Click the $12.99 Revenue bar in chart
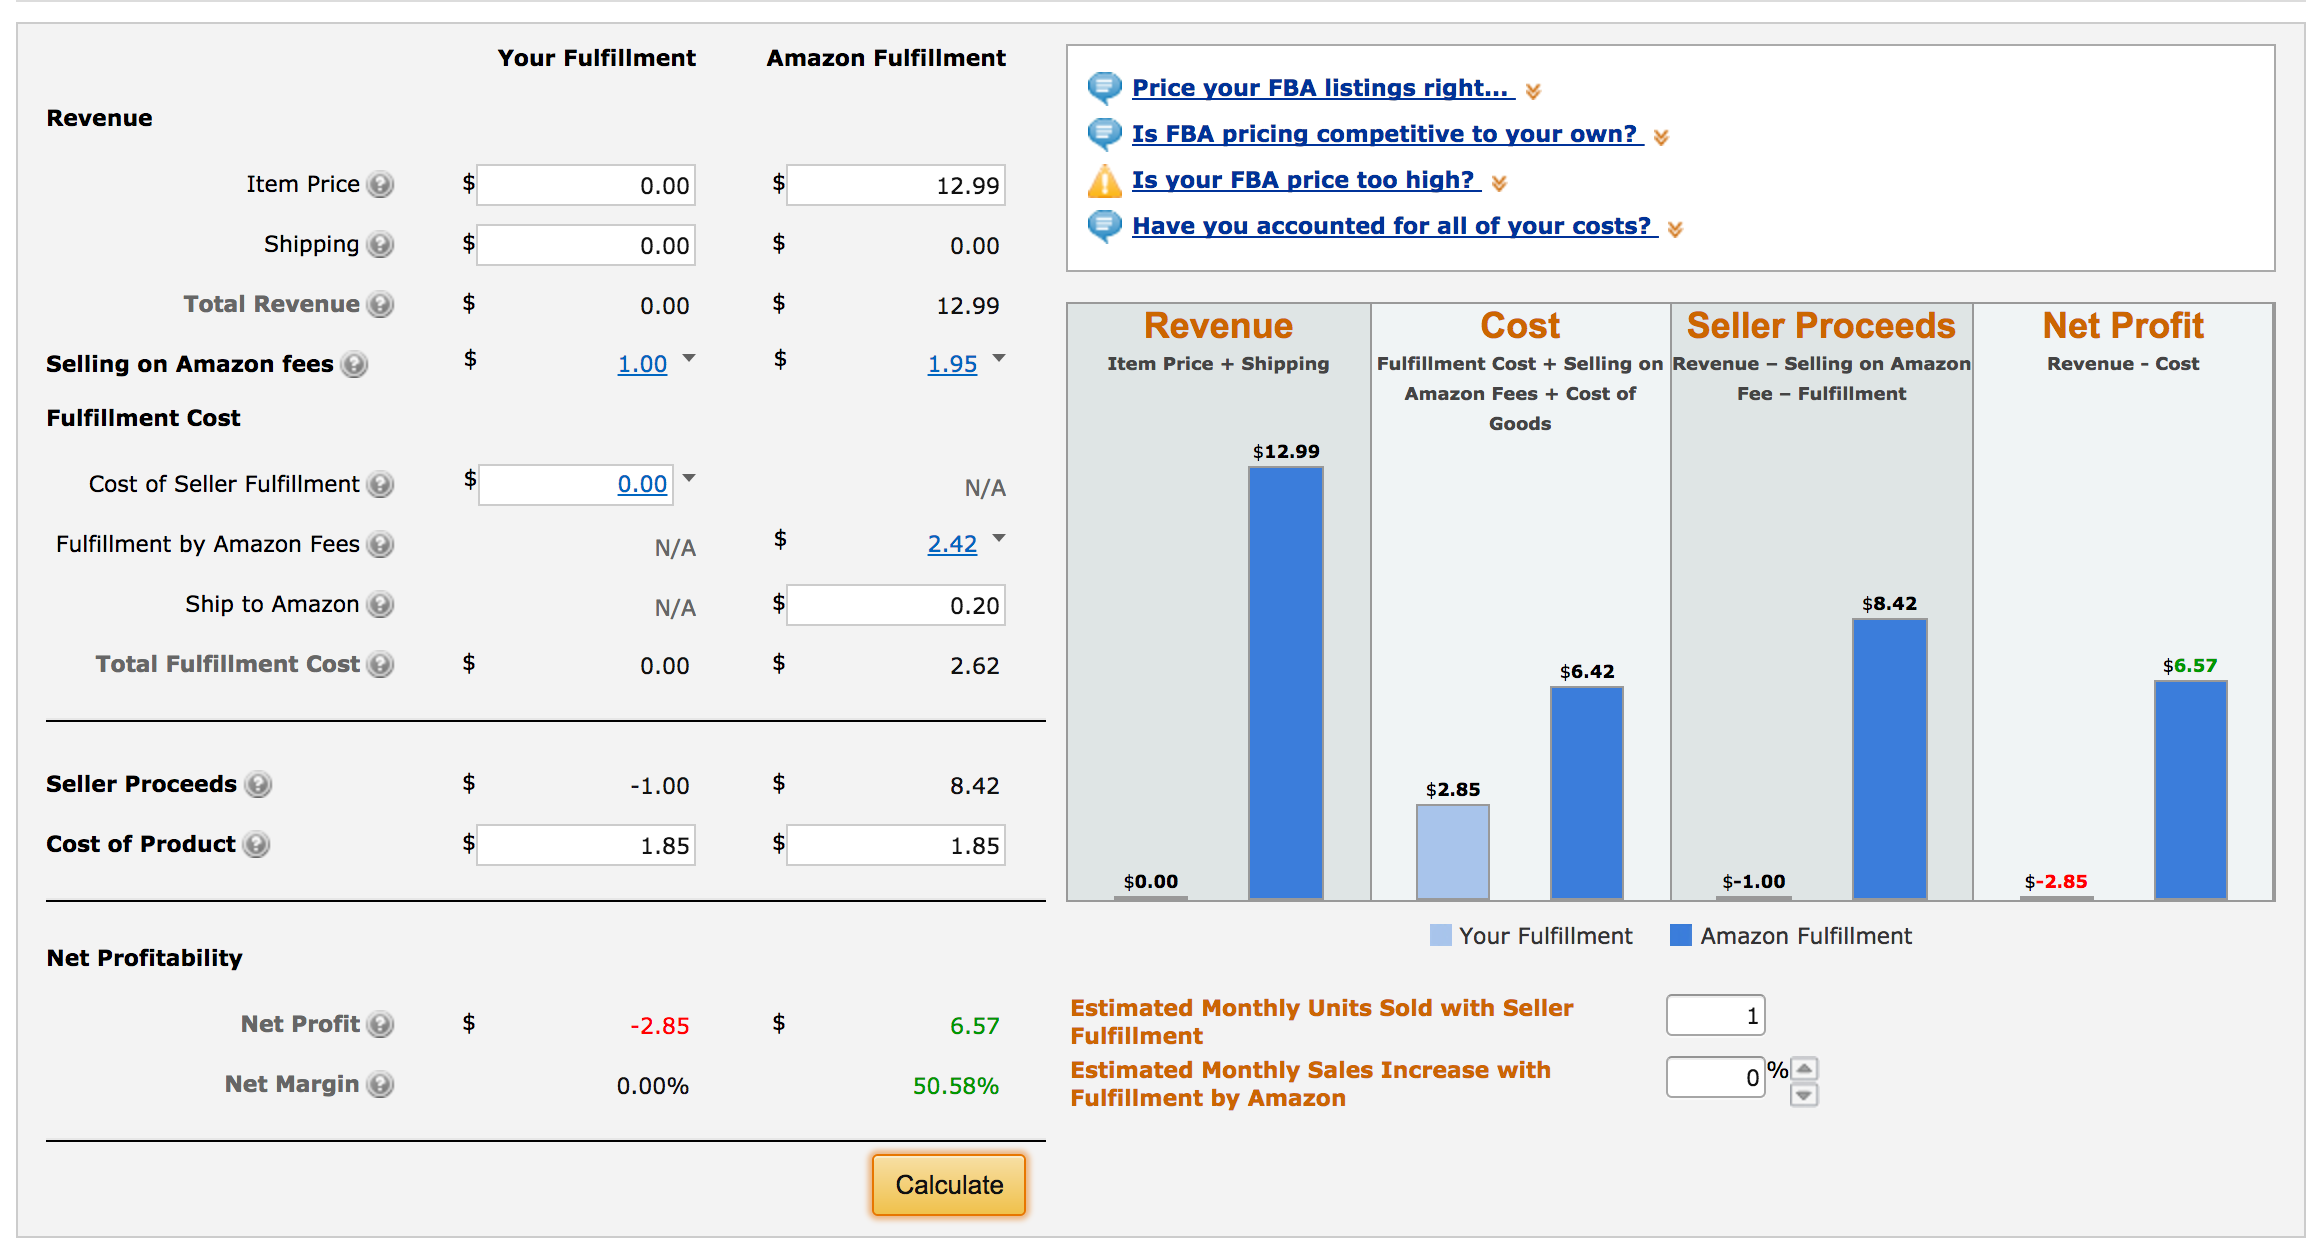2320x1252 pixels. click(1286, 683)
